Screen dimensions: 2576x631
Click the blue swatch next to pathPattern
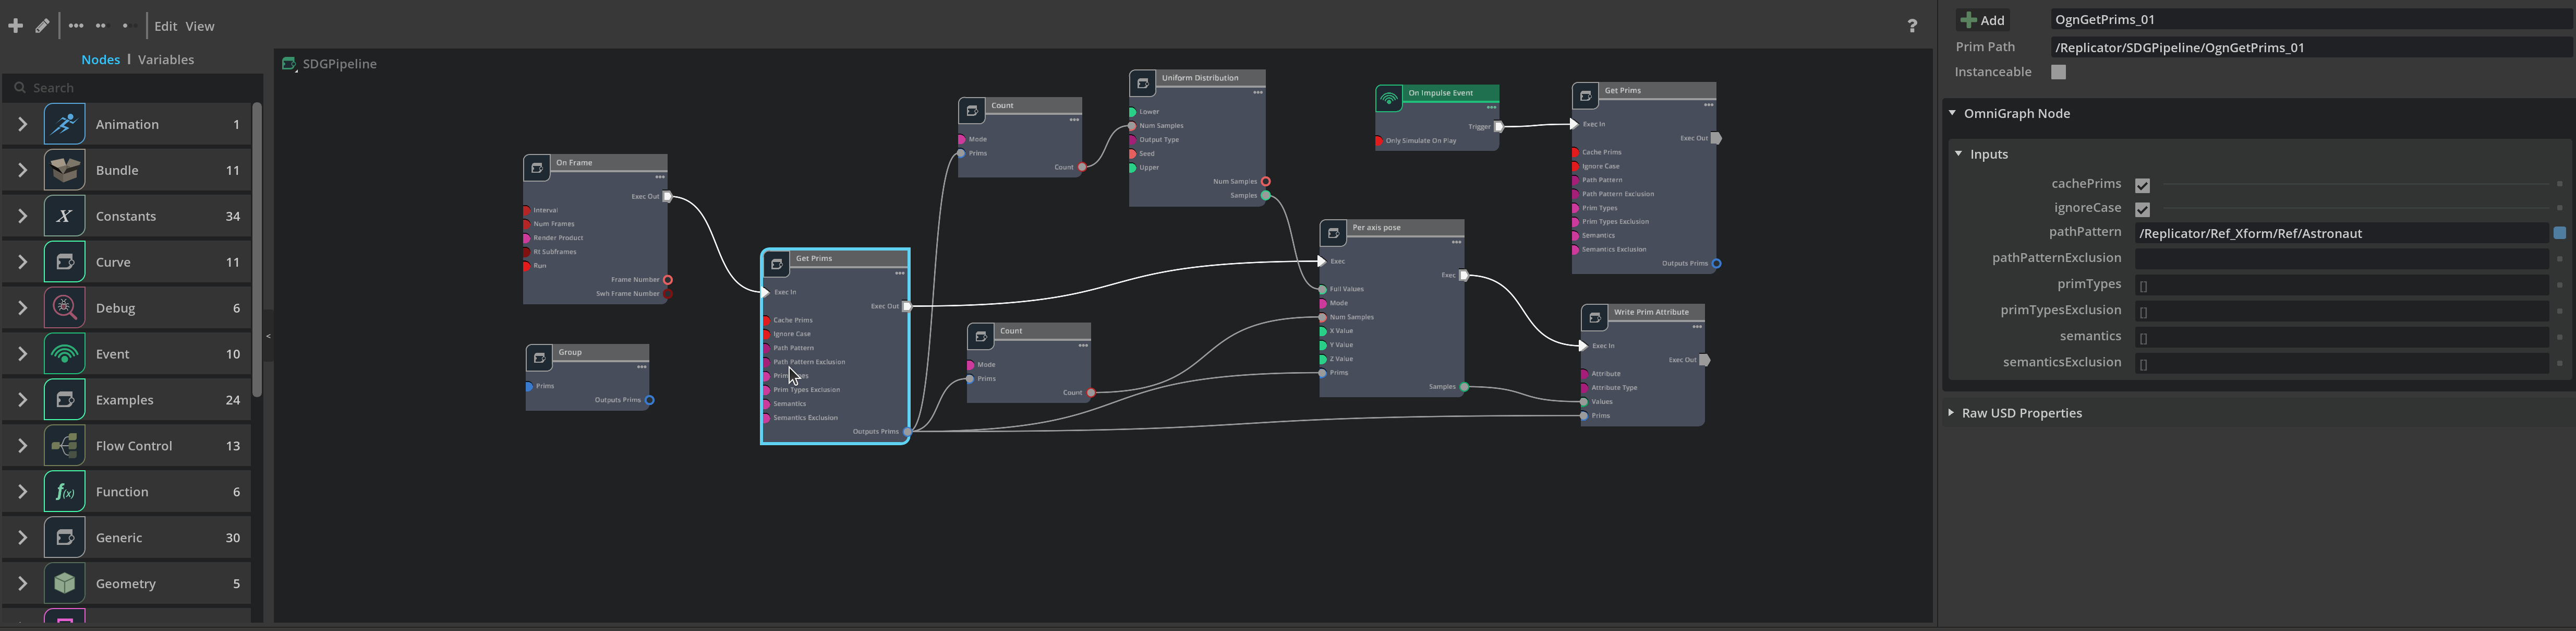click(x=2559, y=233)
